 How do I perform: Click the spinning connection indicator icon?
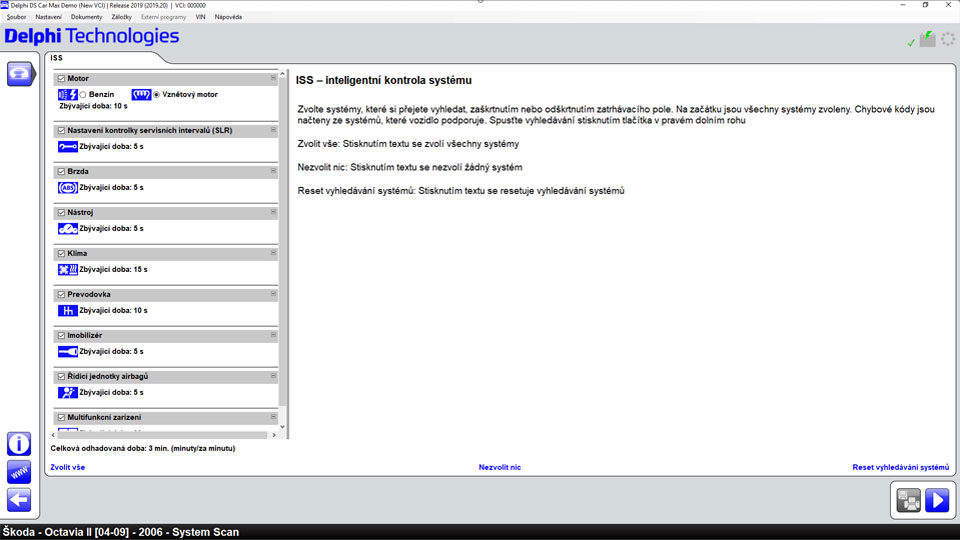point(948,39)
